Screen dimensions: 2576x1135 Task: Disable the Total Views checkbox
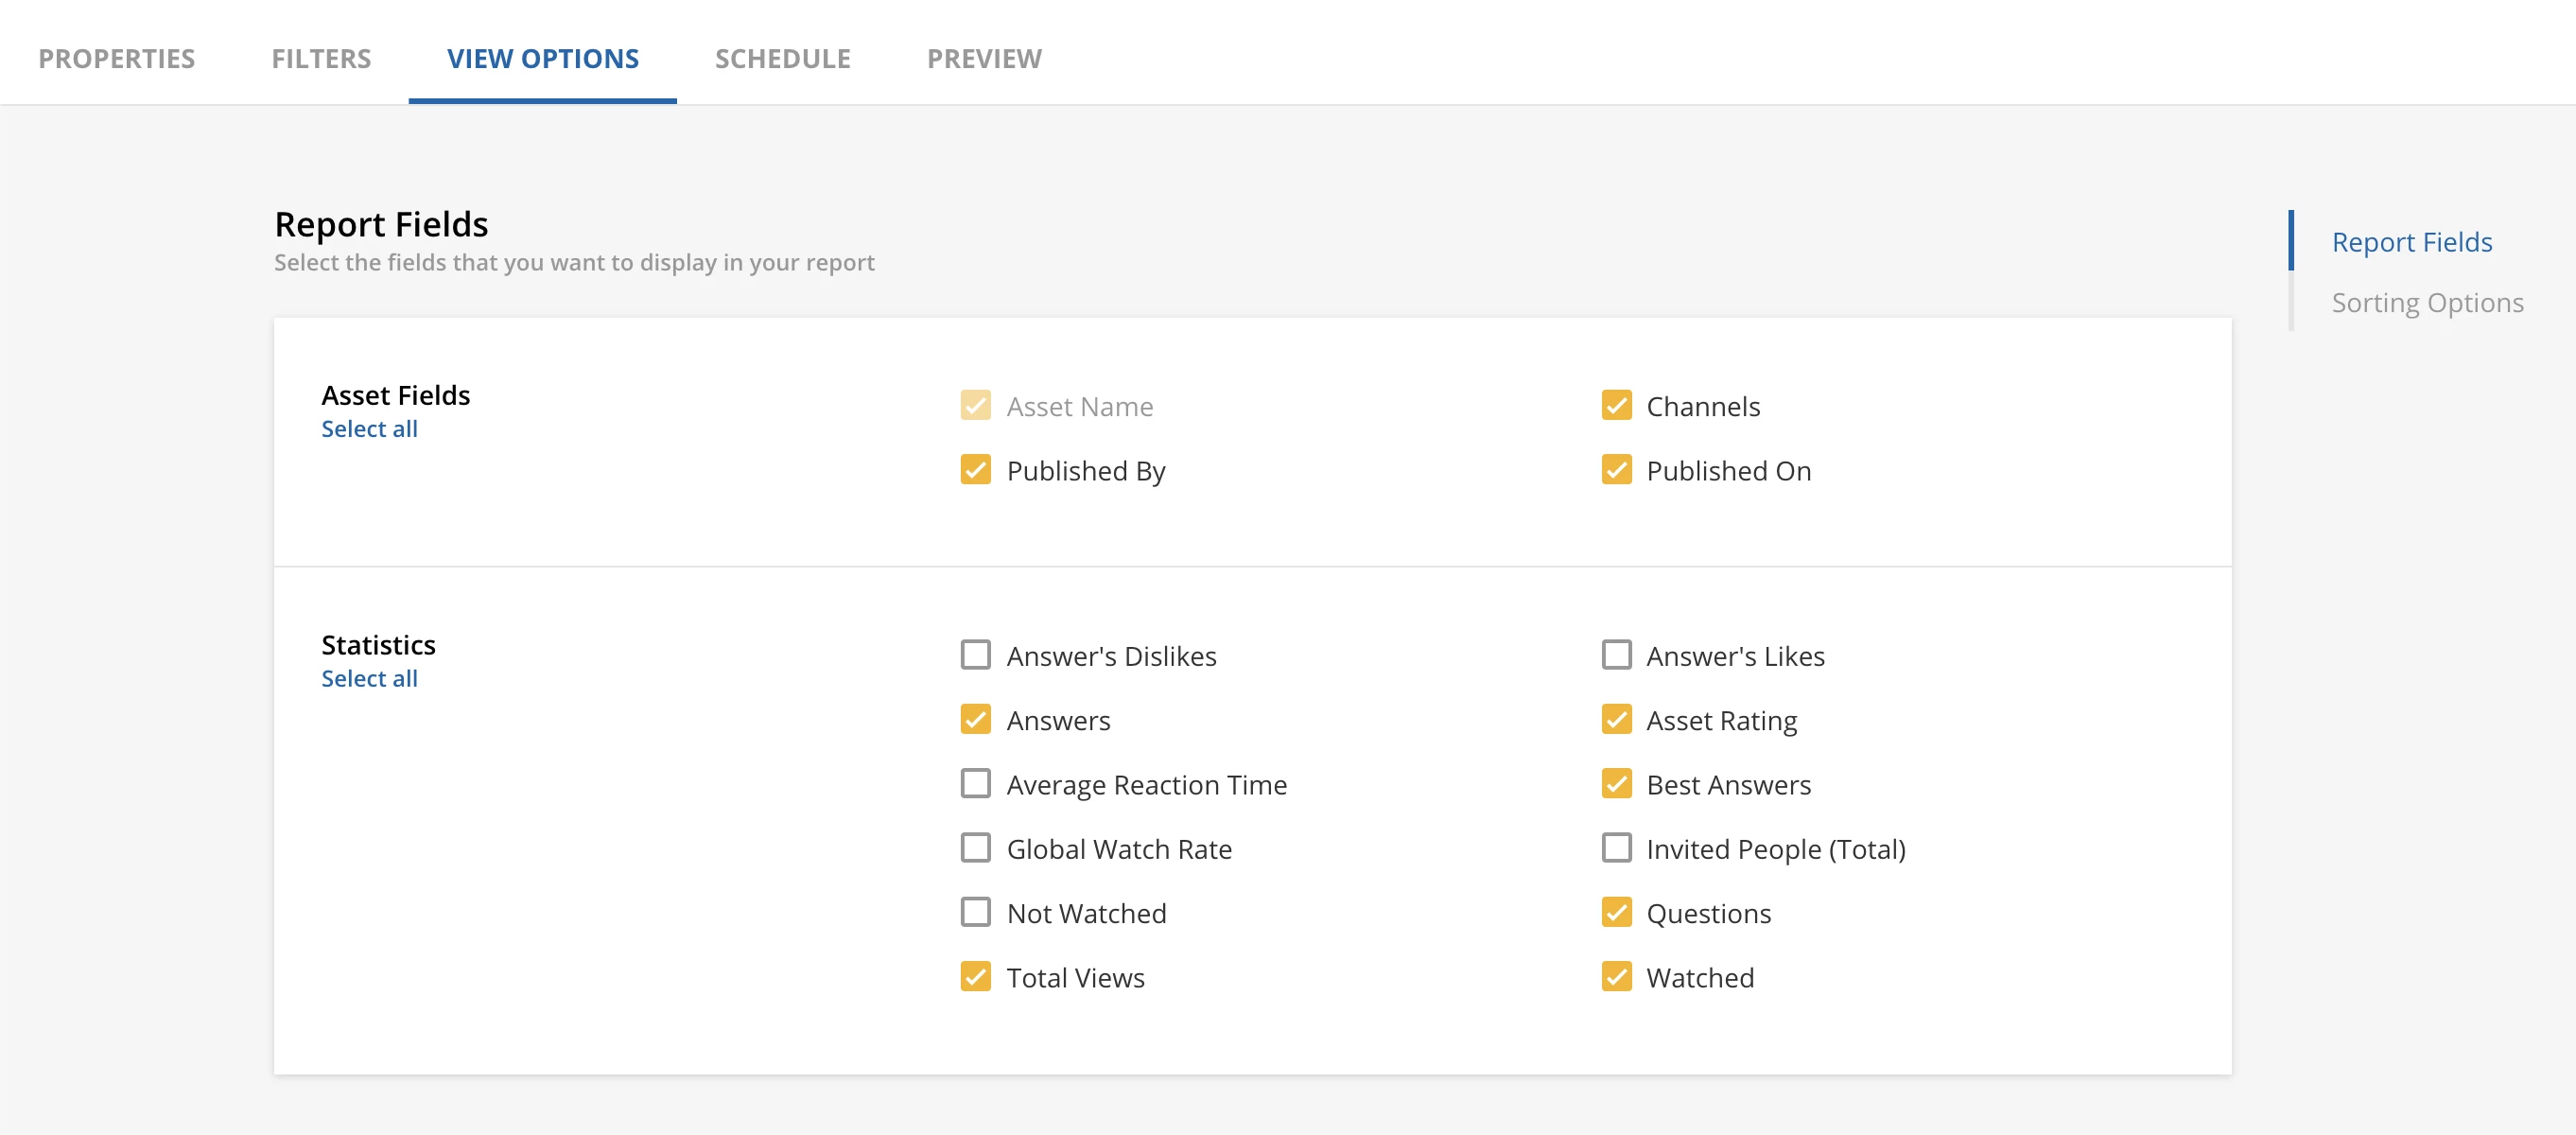point(975,976)
